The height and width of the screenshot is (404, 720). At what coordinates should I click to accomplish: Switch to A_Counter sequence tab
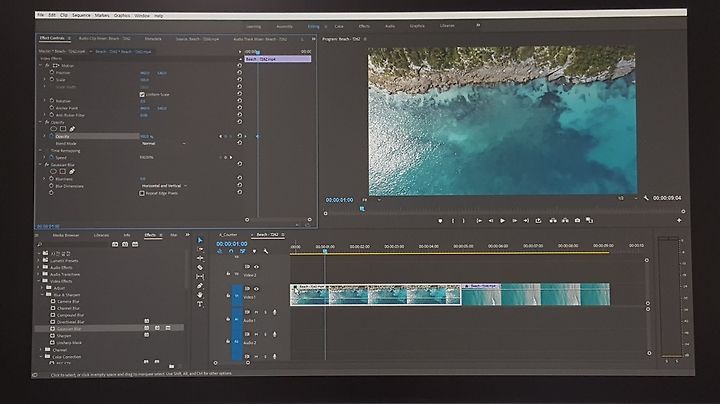pos(228,235)
